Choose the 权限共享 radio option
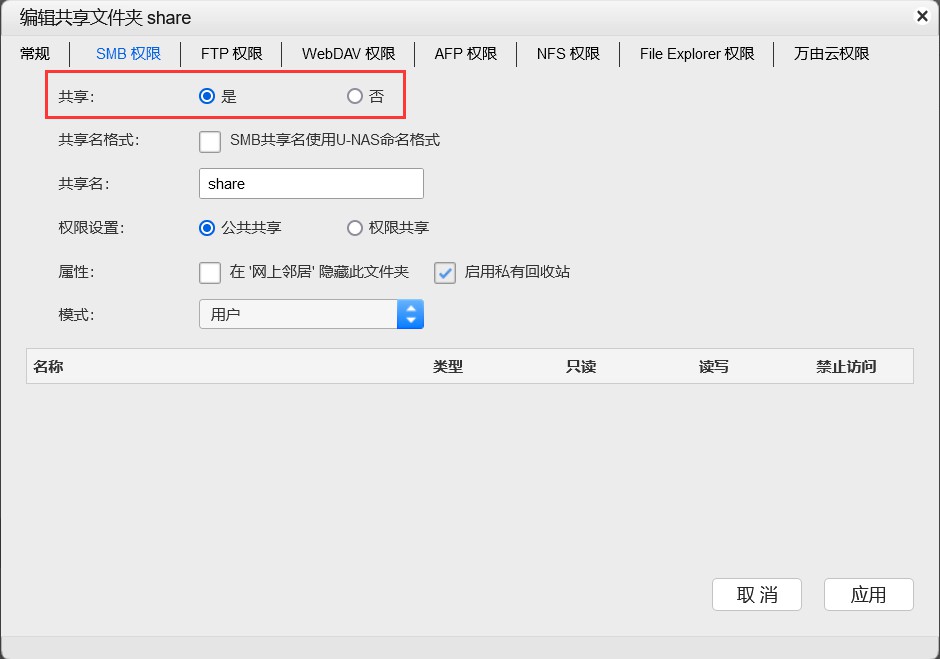 click(x=355, y=228)
